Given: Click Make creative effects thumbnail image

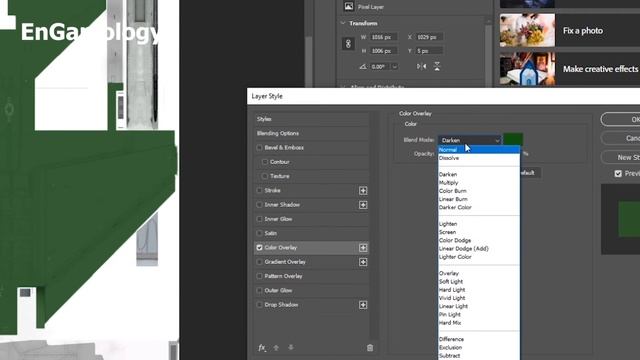Looking at the screenshot, I should 527,69.
